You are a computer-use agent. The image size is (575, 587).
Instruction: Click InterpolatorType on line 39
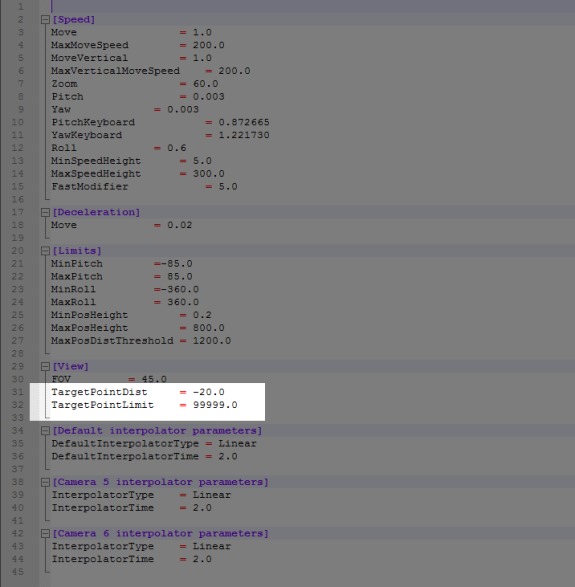[103, 495]
